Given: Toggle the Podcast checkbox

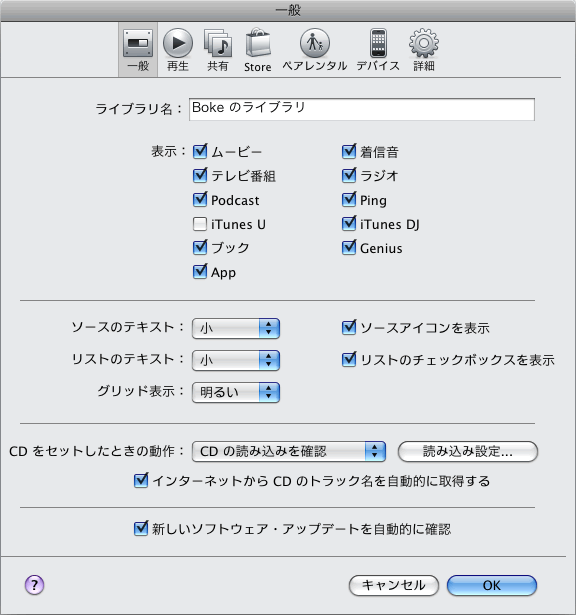Looking at the screenshot, I should tap(200, 200).
